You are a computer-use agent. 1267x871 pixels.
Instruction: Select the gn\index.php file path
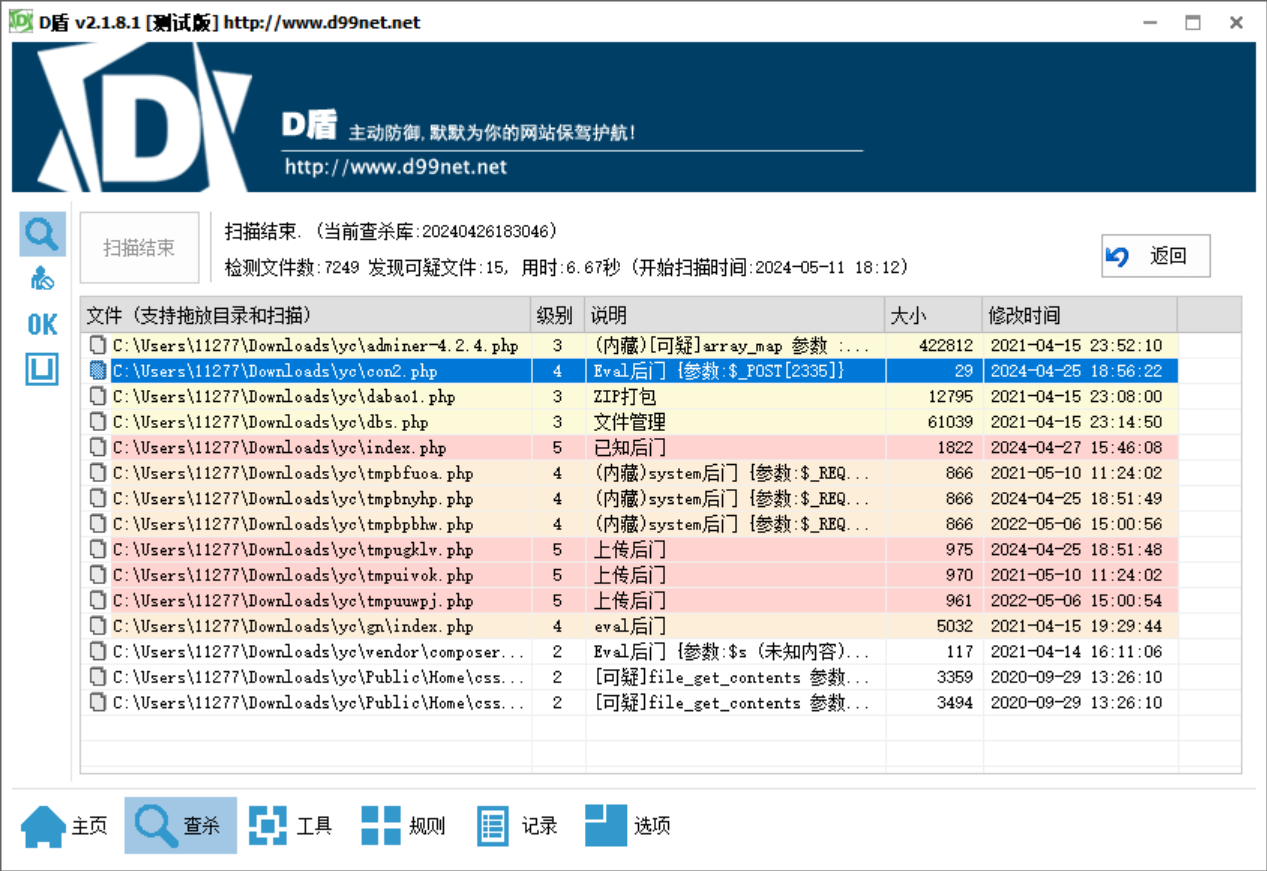point(292,626)
